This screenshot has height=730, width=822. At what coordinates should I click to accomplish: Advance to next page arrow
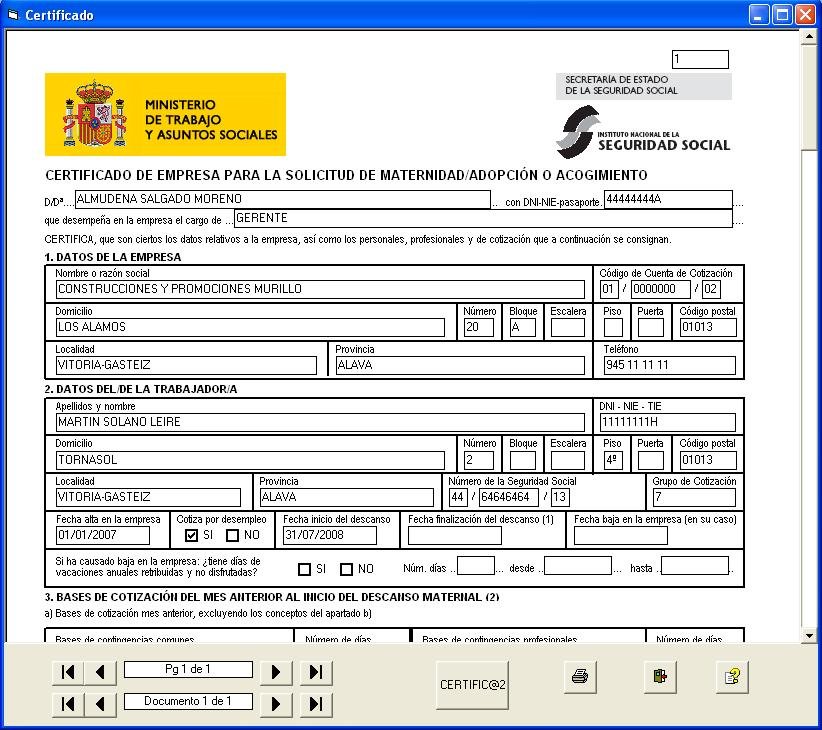275,672
